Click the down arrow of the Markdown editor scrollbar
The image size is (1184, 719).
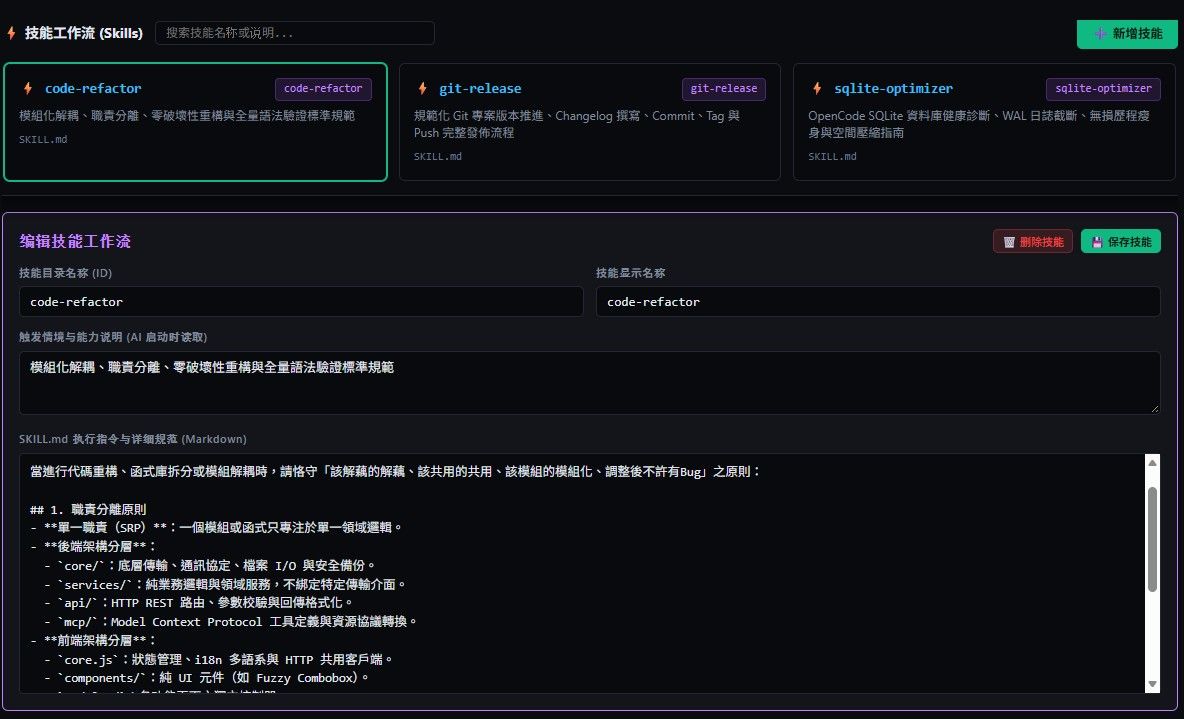tap(1152, 684)
